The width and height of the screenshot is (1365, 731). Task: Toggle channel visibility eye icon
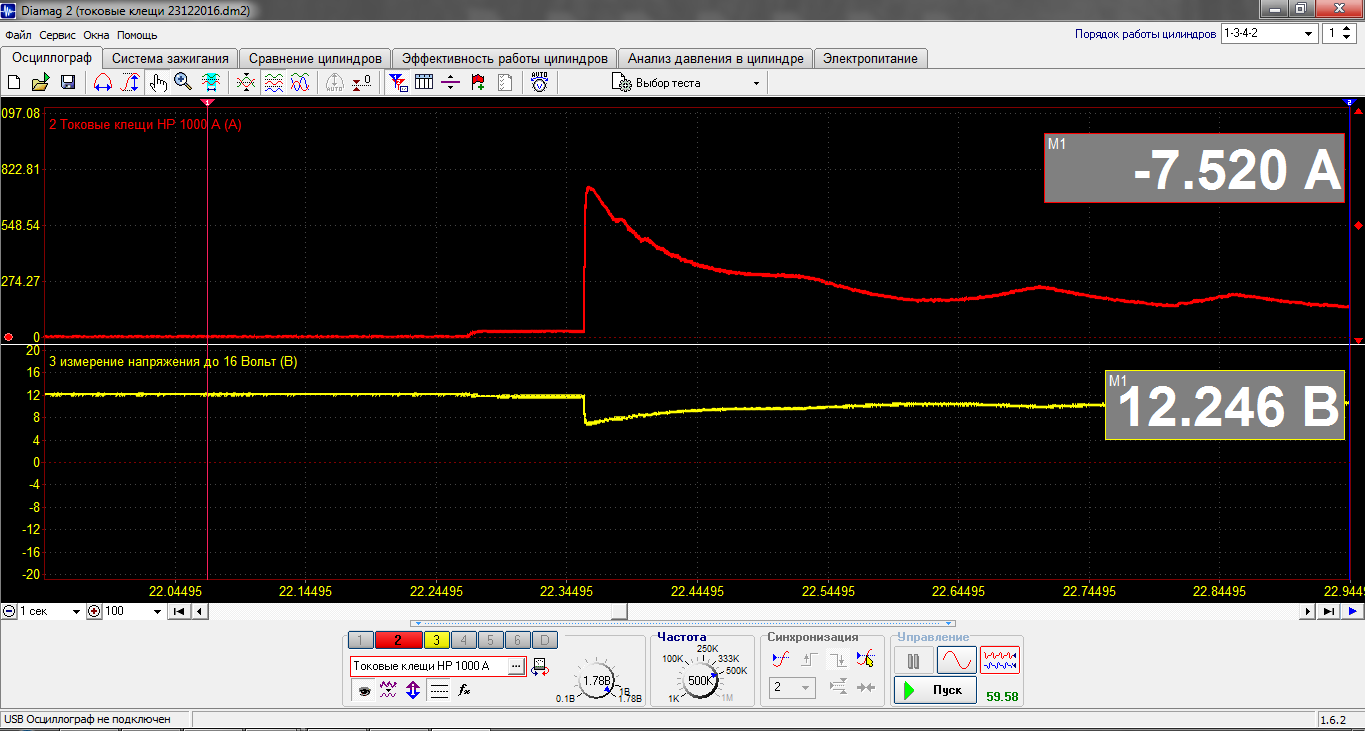pos(364,690)
